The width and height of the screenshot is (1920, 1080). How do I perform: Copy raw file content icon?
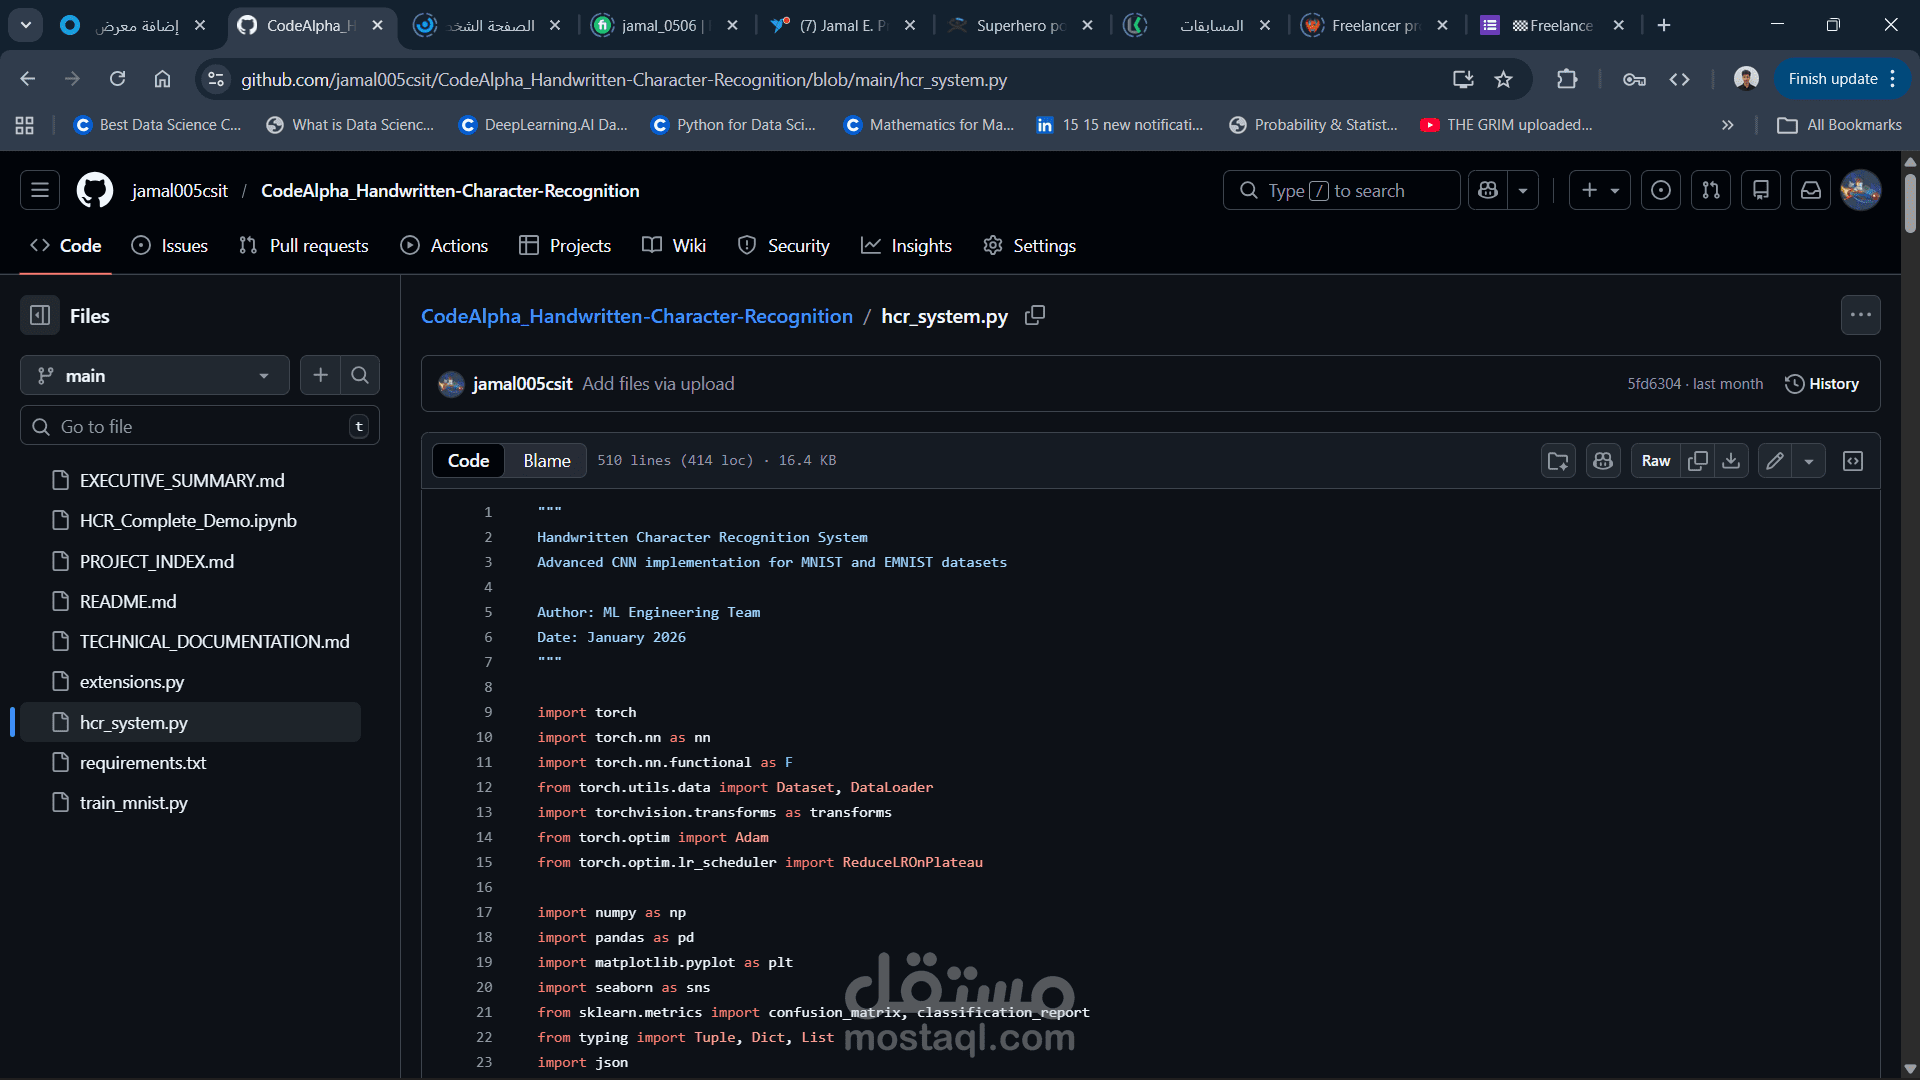1697,461
